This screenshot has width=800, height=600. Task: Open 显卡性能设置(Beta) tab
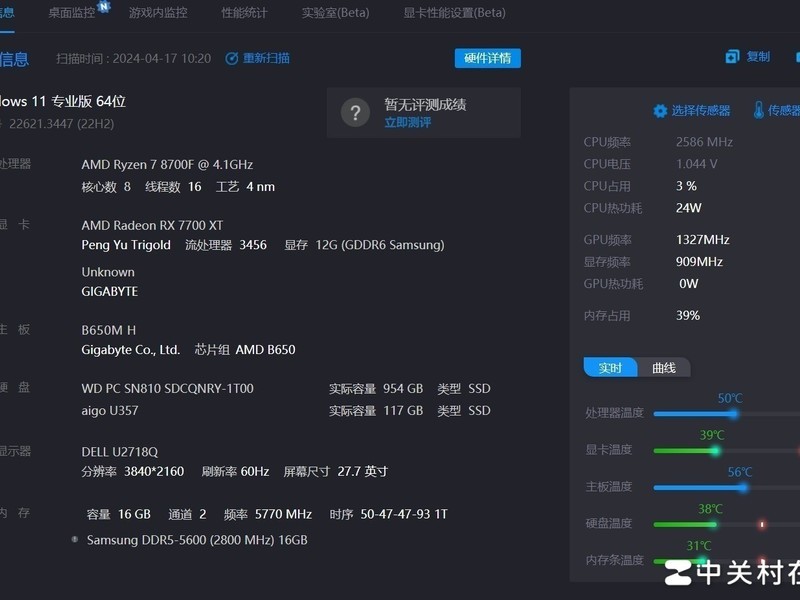(455, 13)
